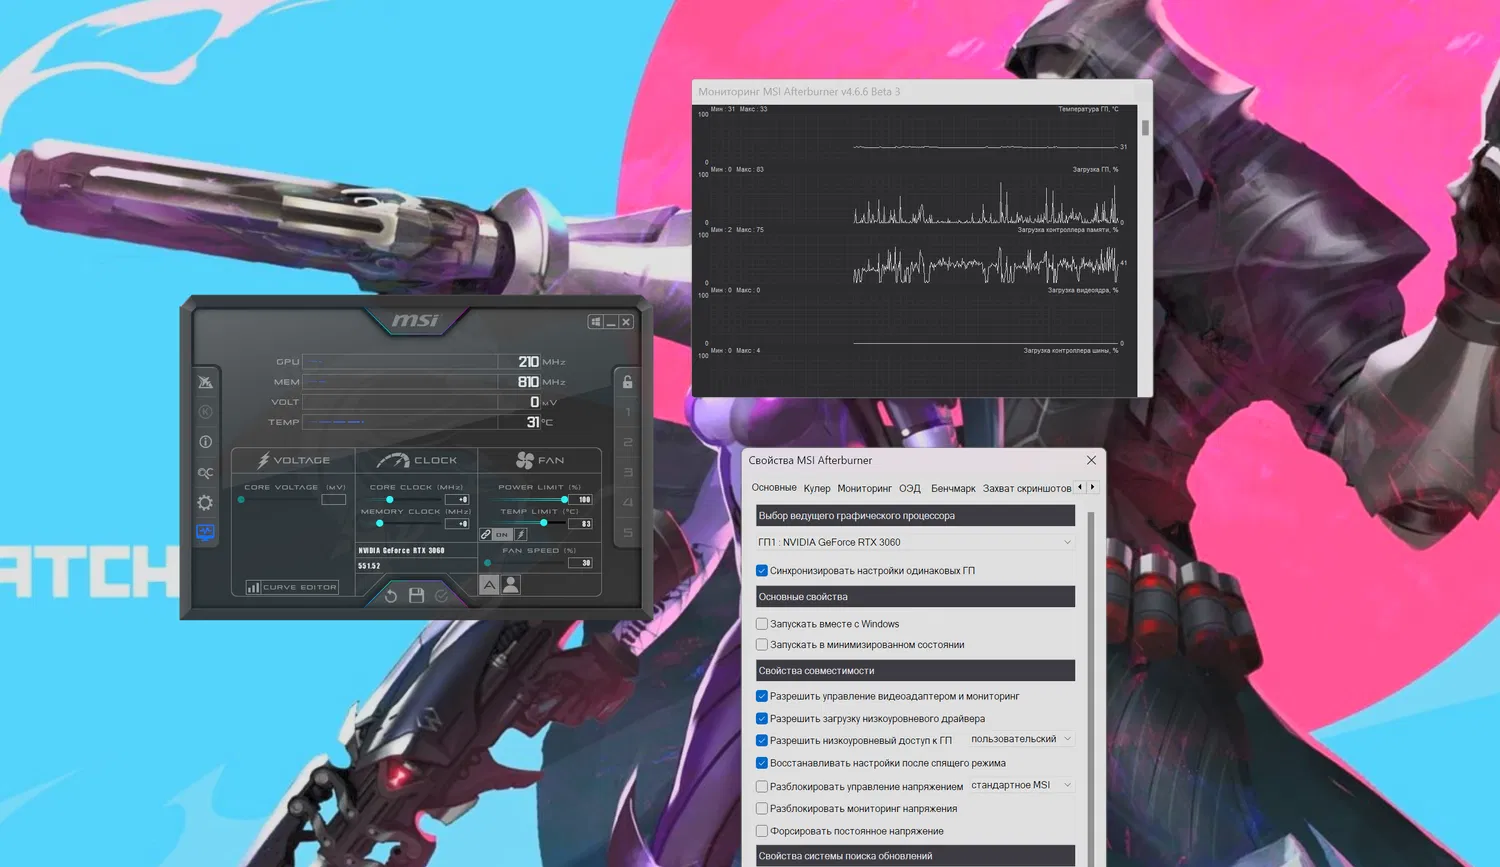
Task: Uncheck 'Восстанавливать настройки после спящего режима'
Action: (x=762, y=763)
